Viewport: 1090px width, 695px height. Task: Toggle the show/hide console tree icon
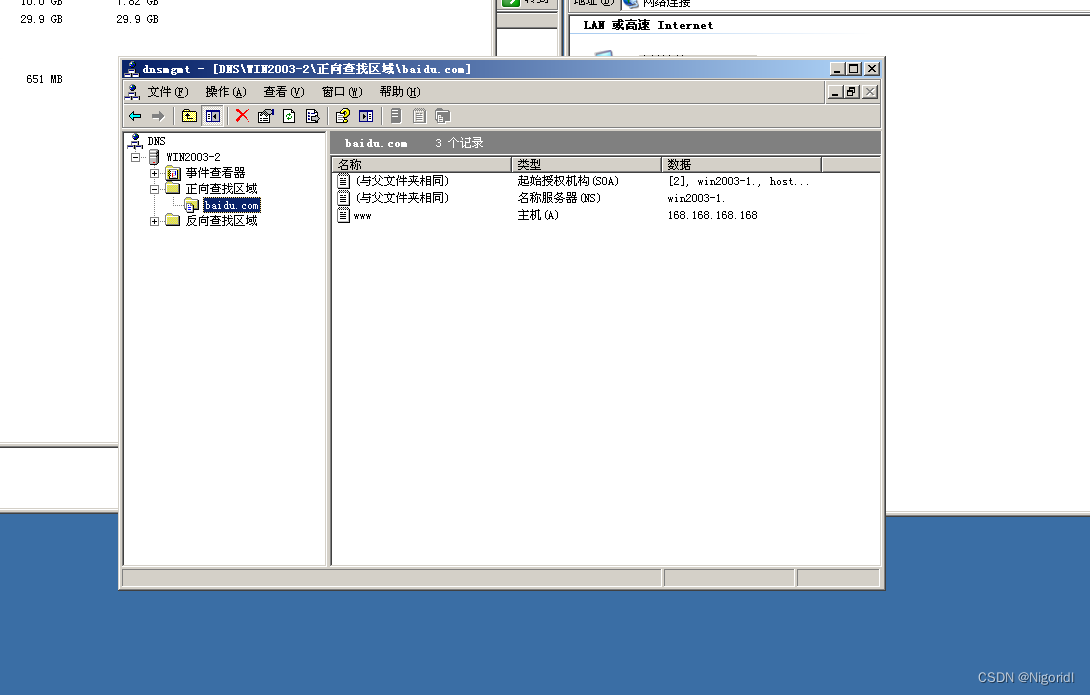pos(213,116)
